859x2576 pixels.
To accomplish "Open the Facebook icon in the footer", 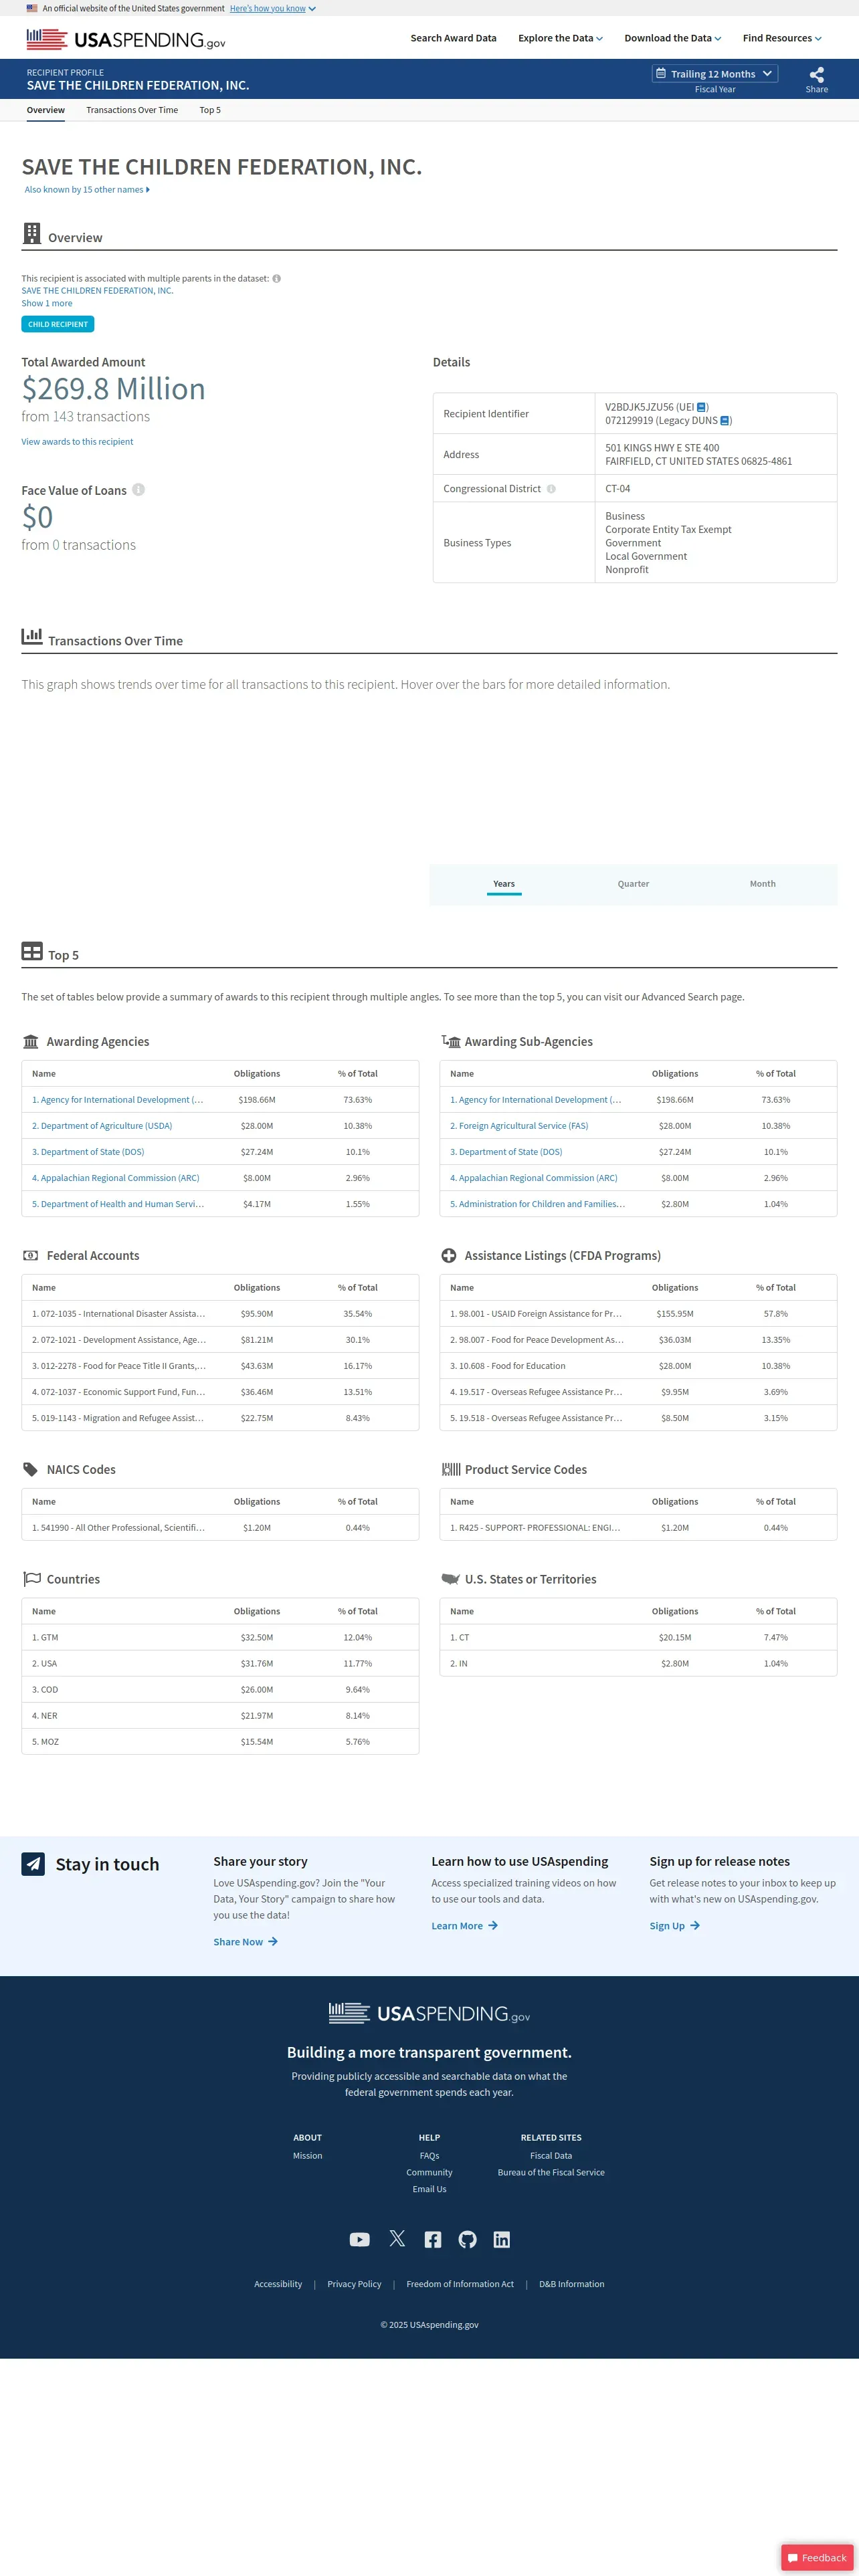I will point(433,2239).
